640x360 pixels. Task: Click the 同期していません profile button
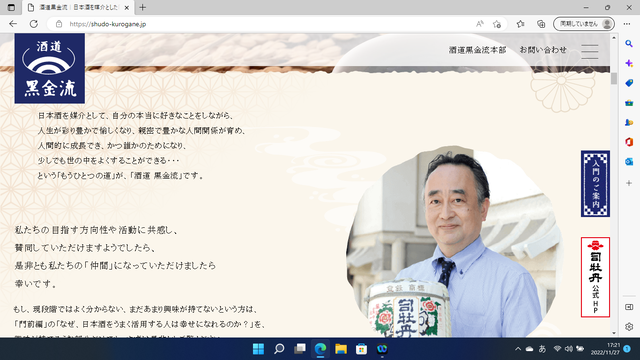click(x=584, y=24)
